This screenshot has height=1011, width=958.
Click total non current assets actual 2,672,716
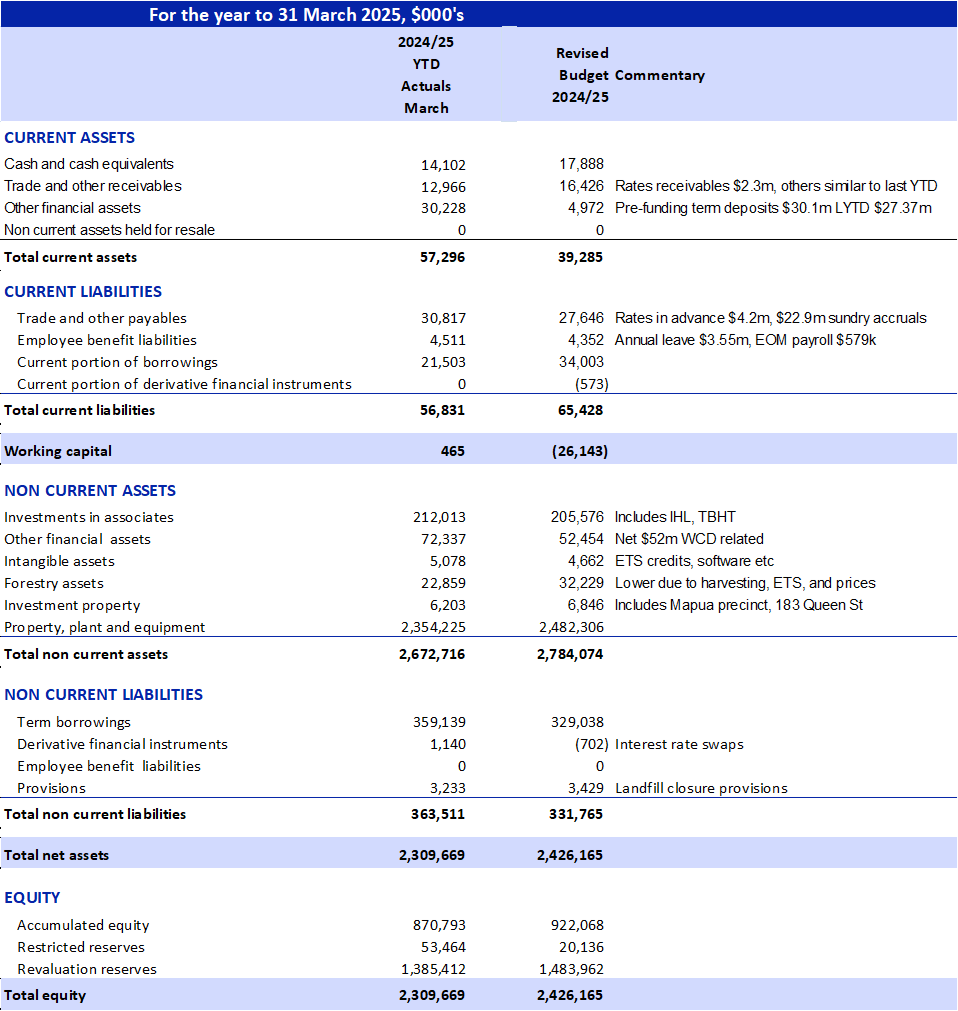pos(432,654)
